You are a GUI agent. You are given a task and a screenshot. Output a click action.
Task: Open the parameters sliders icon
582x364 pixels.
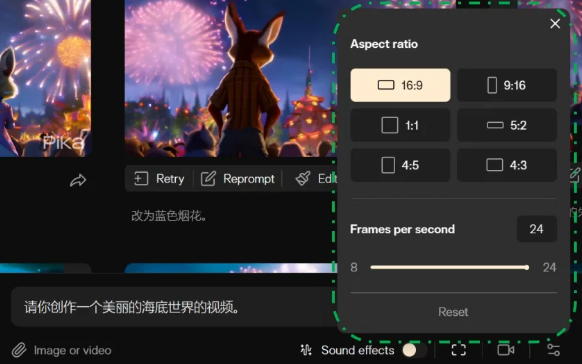553,350
